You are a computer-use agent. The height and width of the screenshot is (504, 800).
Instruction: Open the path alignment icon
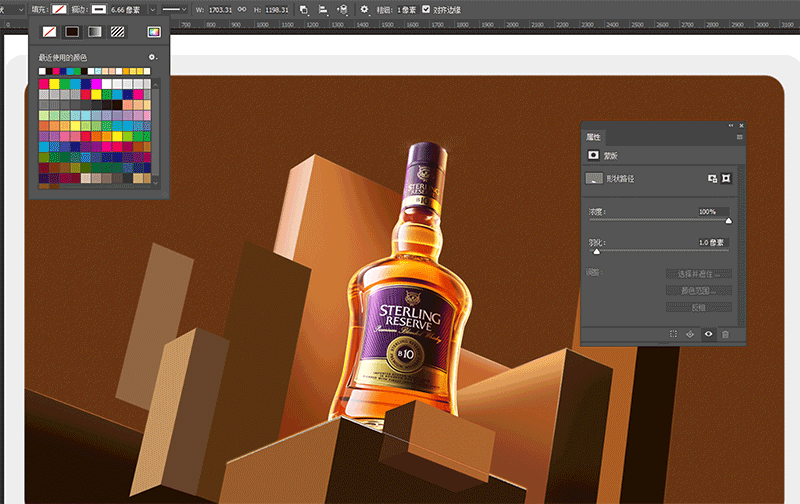click(323, 10)
